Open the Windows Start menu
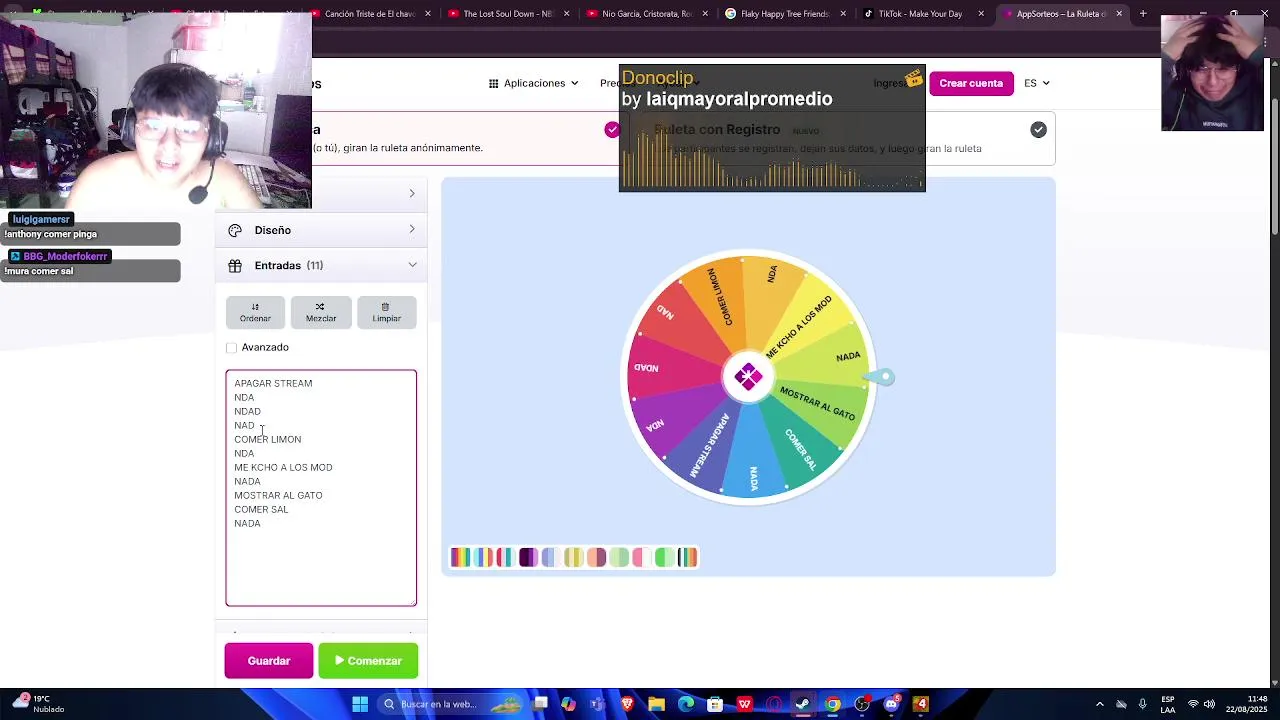 click(x=360, y=704)
